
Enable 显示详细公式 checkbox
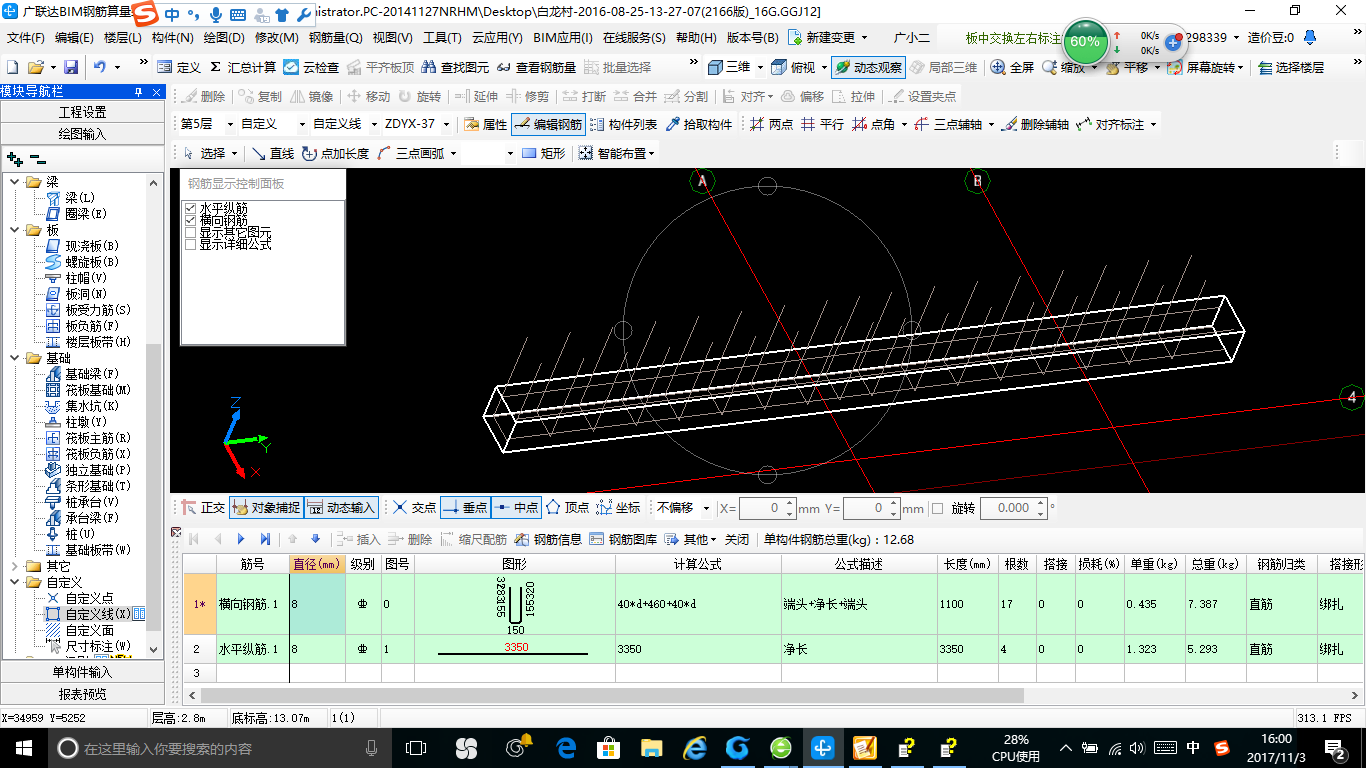click(190, 244)
